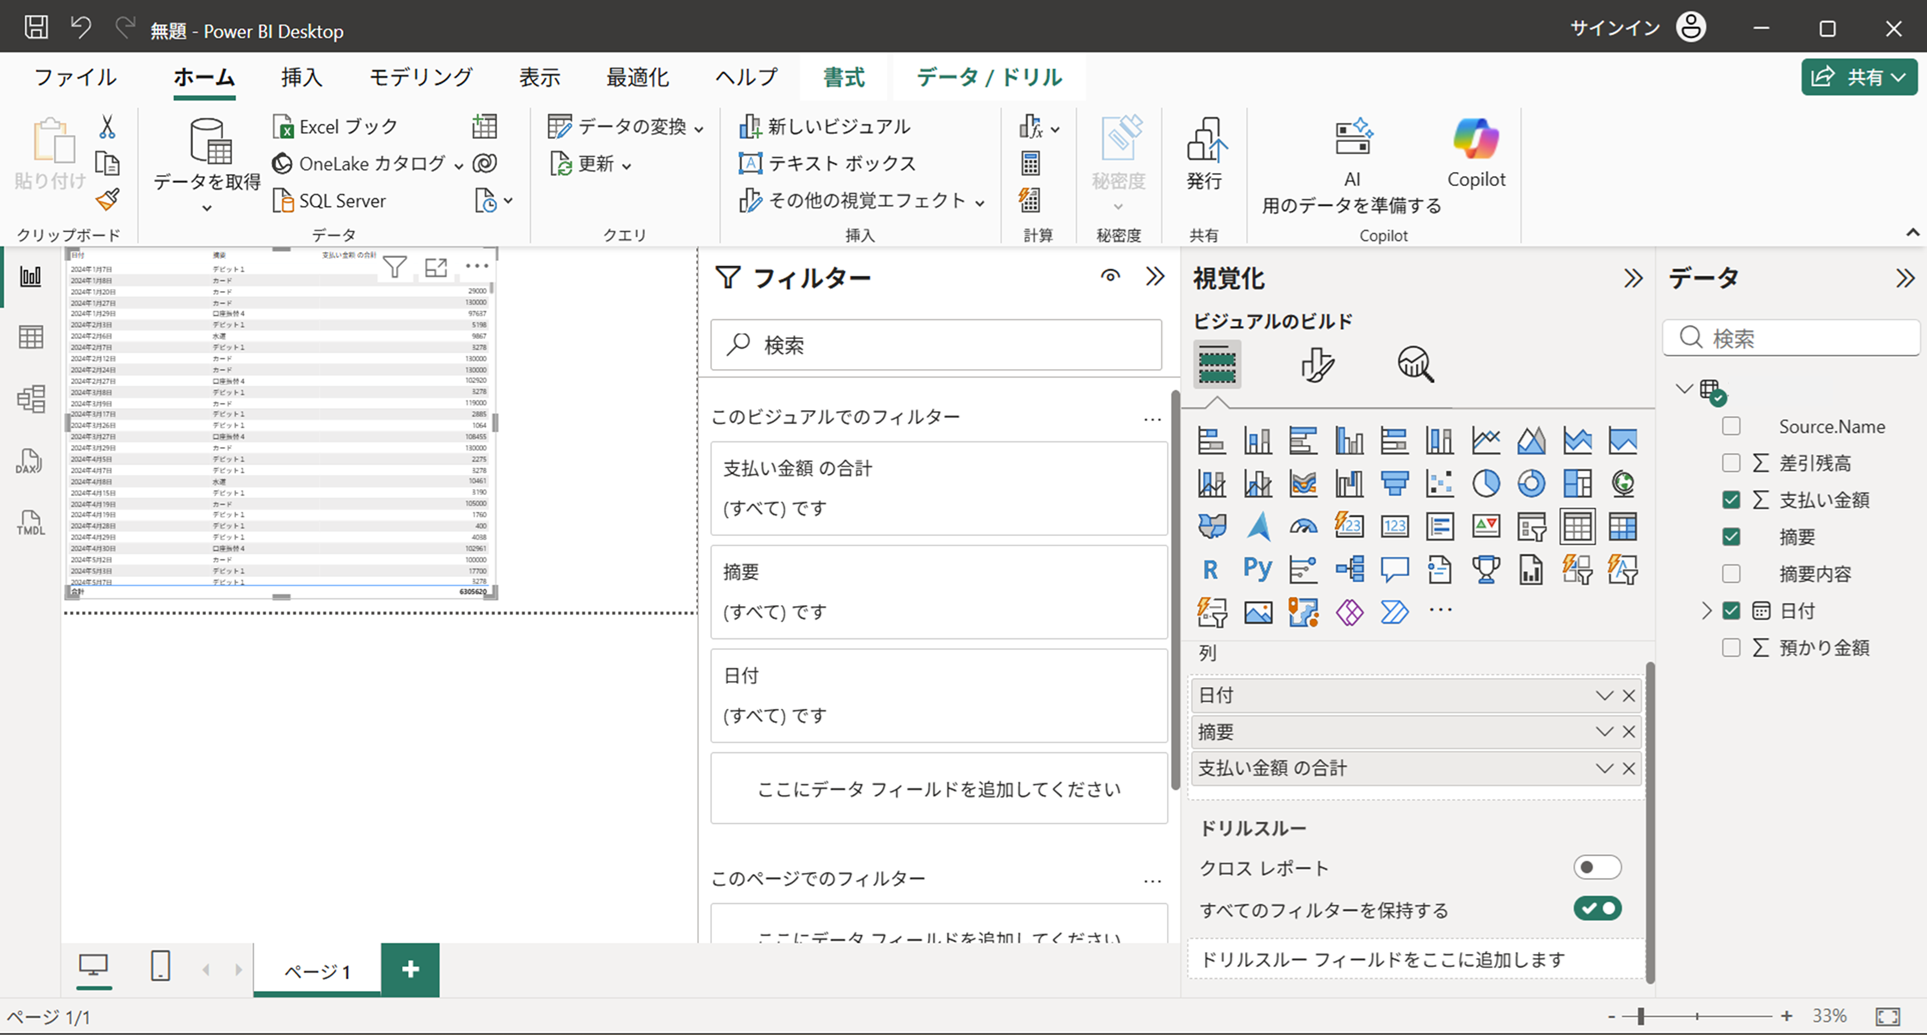This screenshot has width=1927, height=1035.
Task: Select the funnel chart visual
Action: point(1394,484)
